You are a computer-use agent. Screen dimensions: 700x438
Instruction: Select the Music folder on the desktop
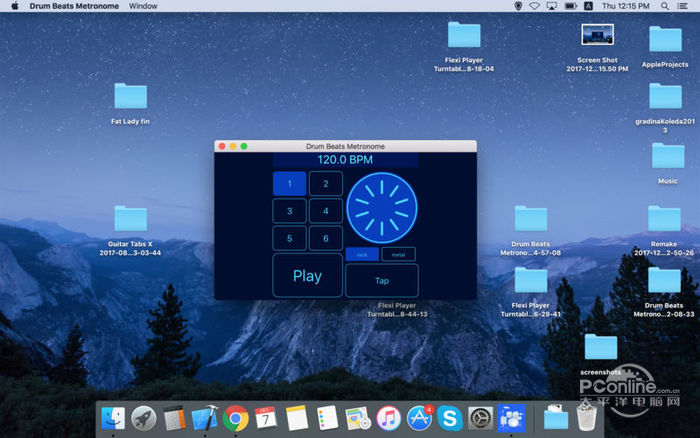click(667, 157)
